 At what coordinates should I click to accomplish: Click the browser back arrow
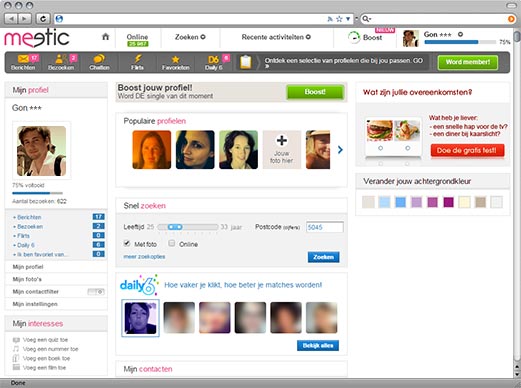click(11, 19)
